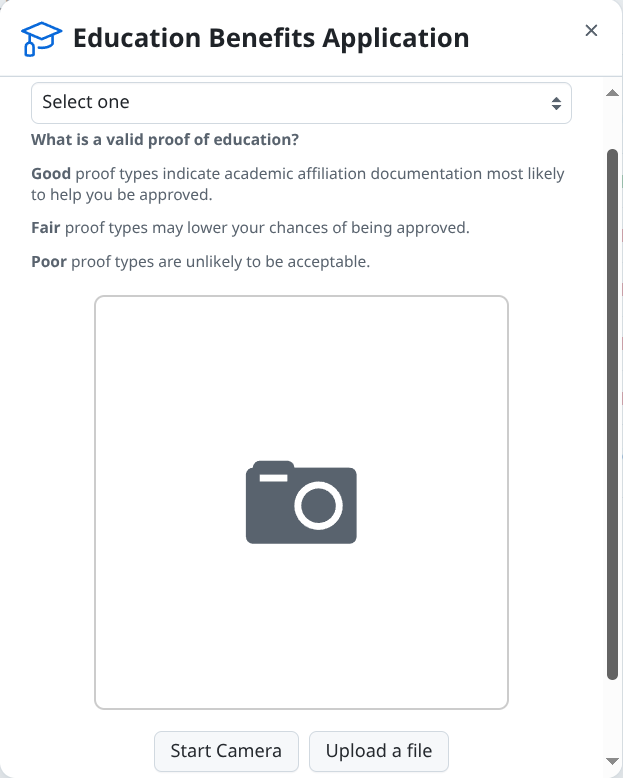
Task: Select the bold word 'Good'
Action: coord(51,174)
